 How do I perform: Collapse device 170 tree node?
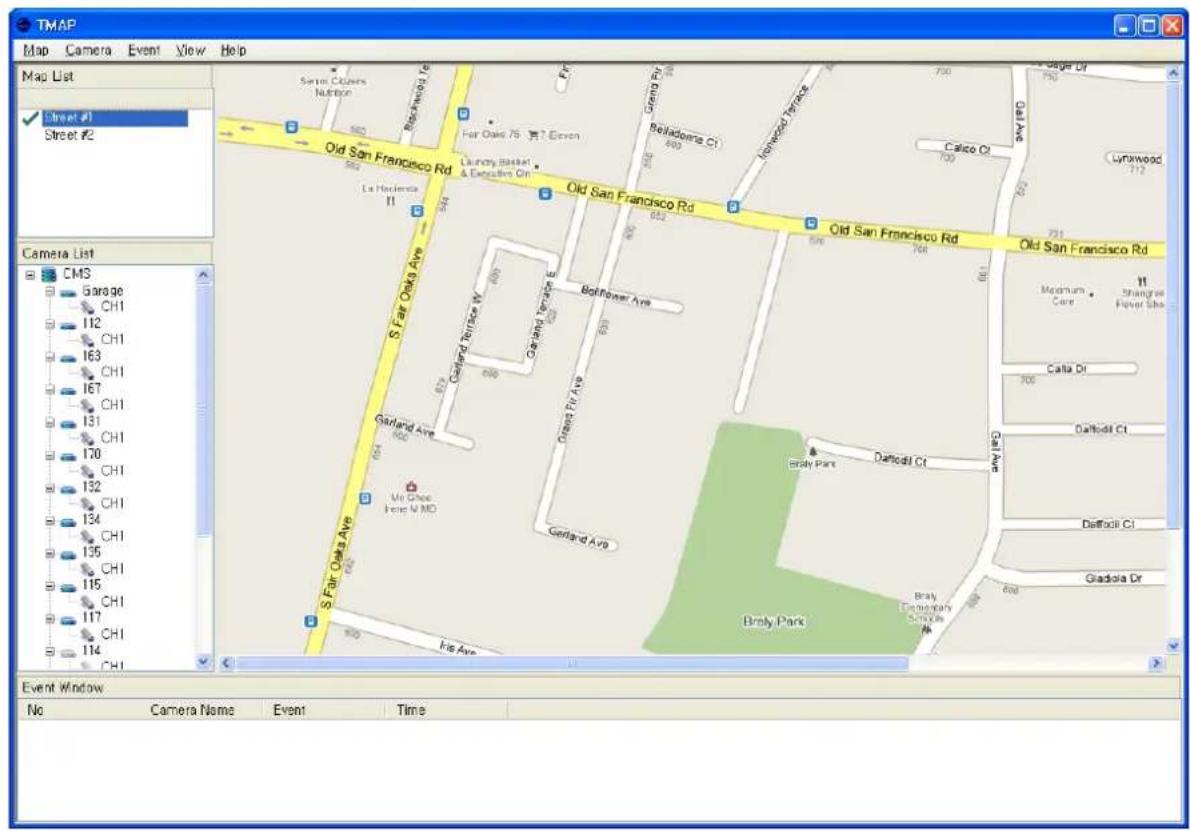point(50,455)
